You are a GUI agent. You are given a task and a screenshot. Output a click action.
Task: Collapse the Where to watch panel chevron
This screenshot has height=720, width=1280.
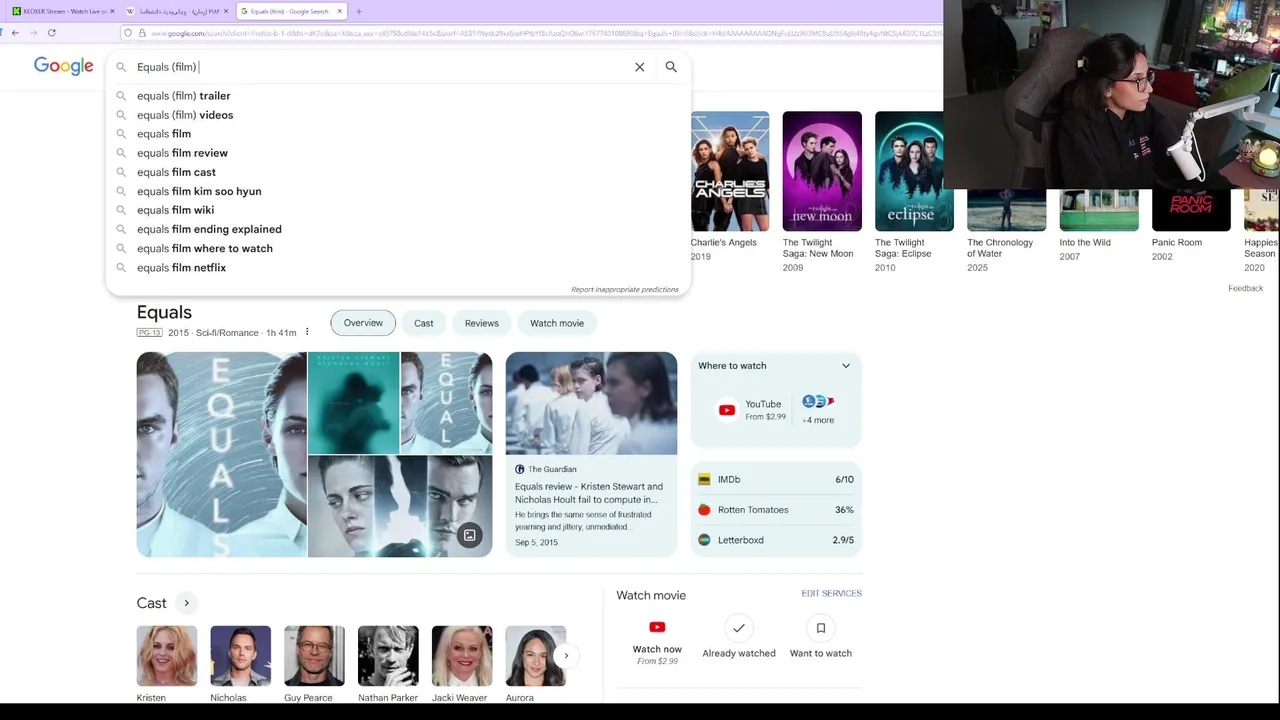click(846, 366)
